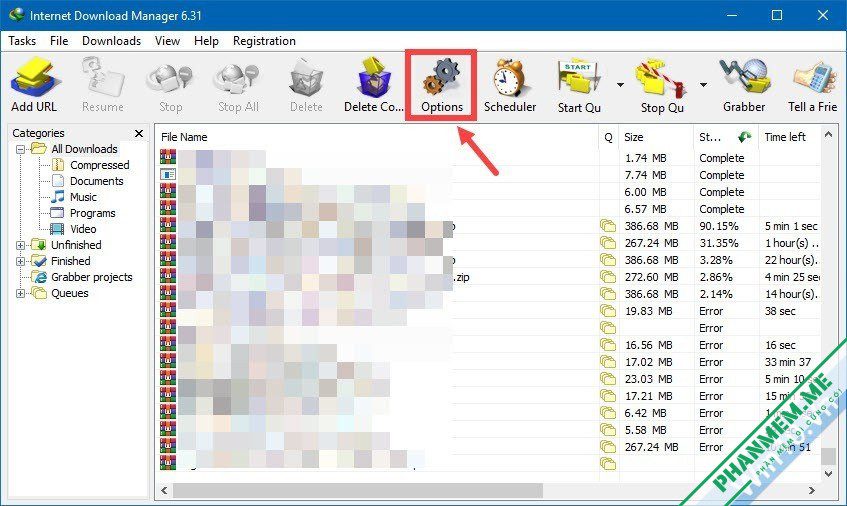Open the Help menu
The width and height of the screenshot is (847, 506).
206,41
